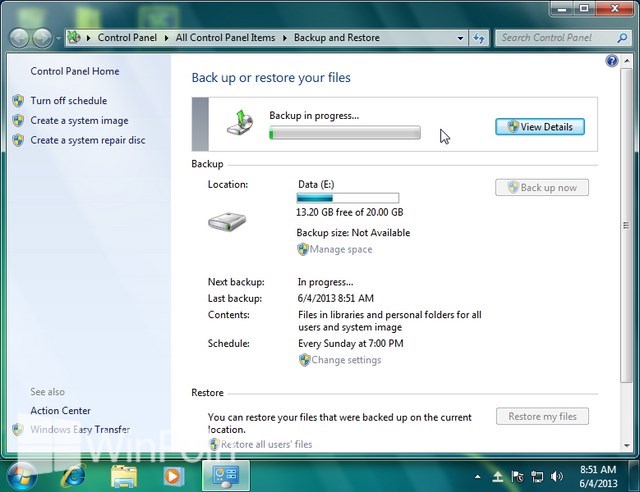Click the scrollbar up arrow

627,61
